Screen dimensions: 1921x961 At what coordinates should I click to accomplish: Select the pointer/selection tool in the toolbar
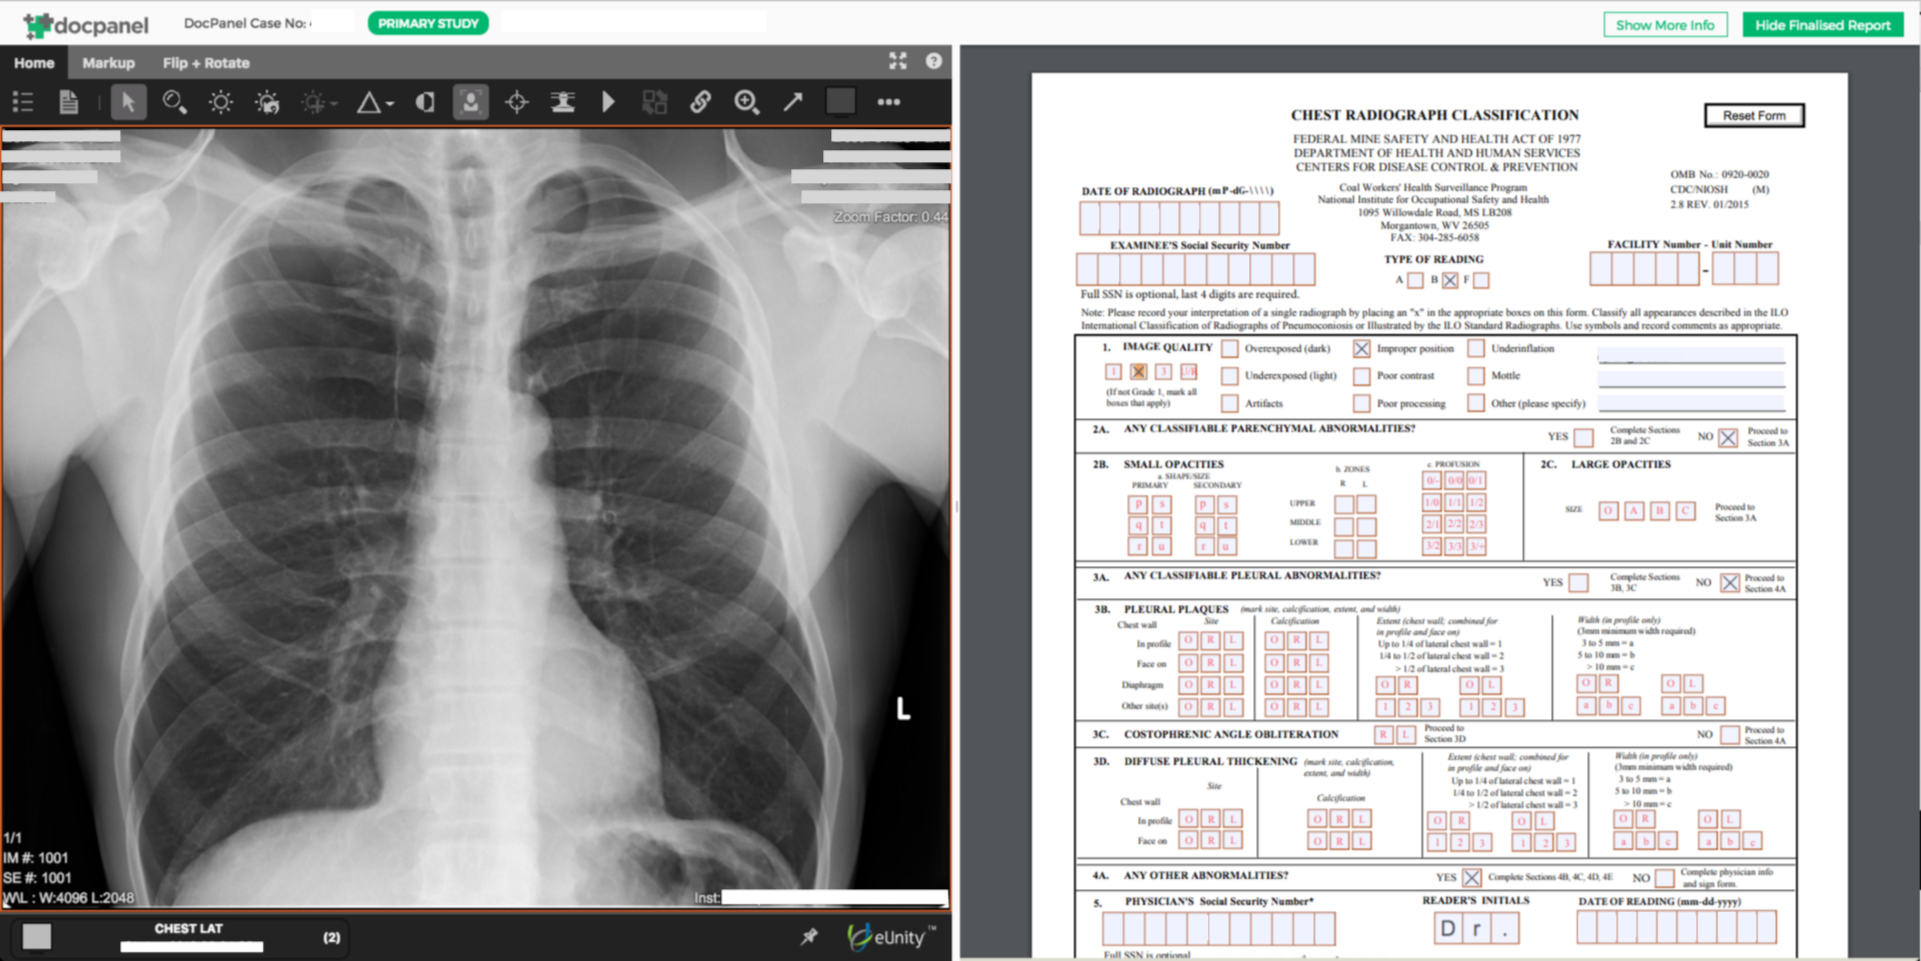[x=128, y=101]
